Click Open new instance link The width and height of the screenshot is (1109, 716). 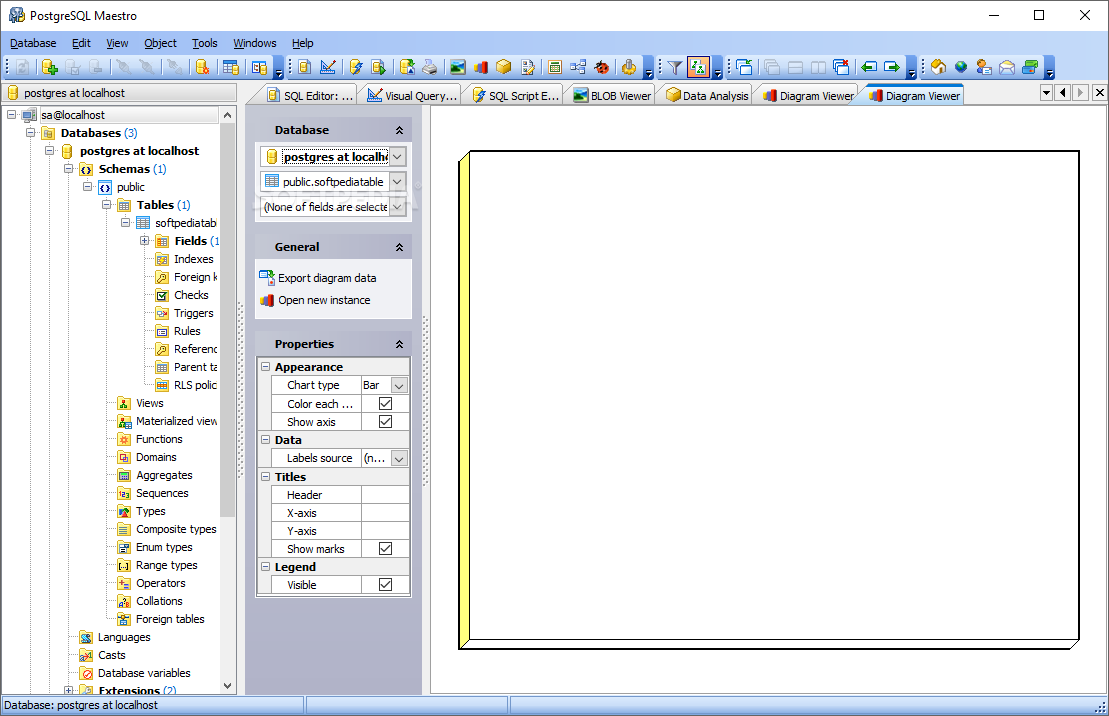324,300
